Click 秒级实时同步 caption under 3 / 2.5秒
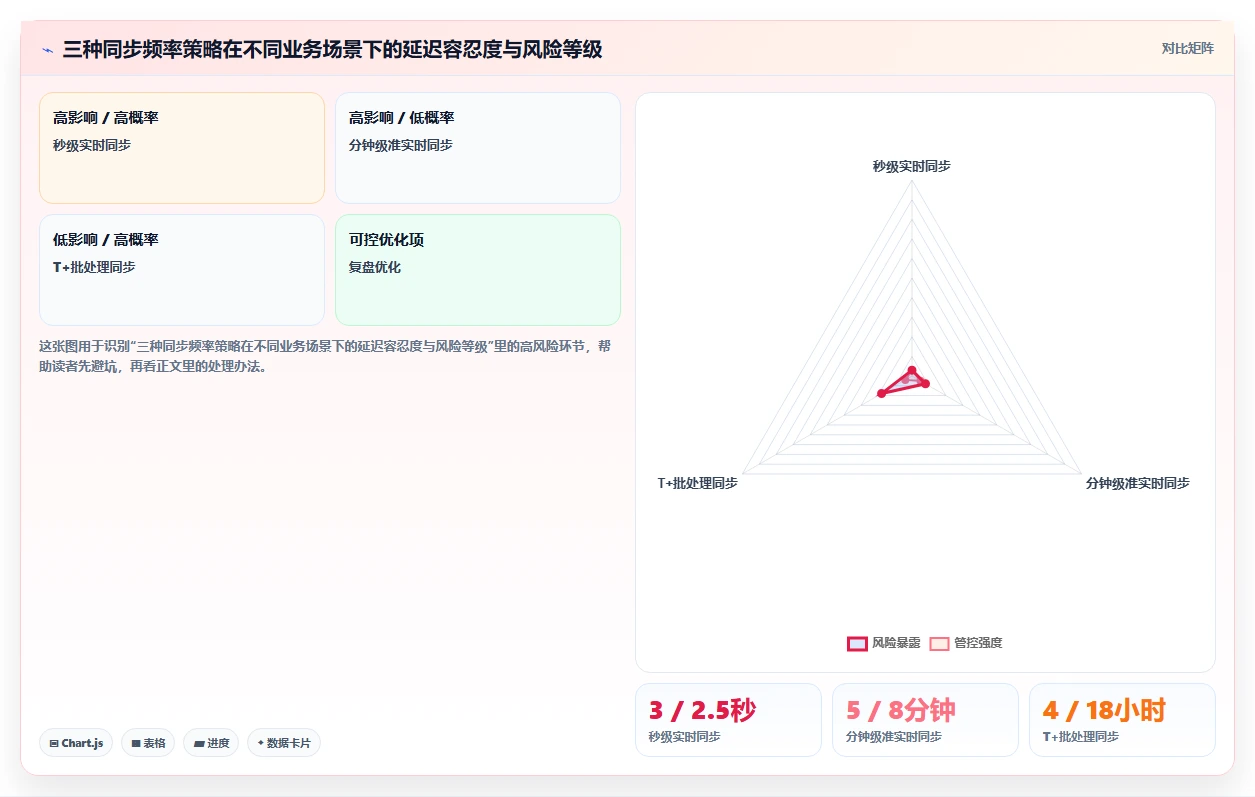1255x797 pixels. 685,737
